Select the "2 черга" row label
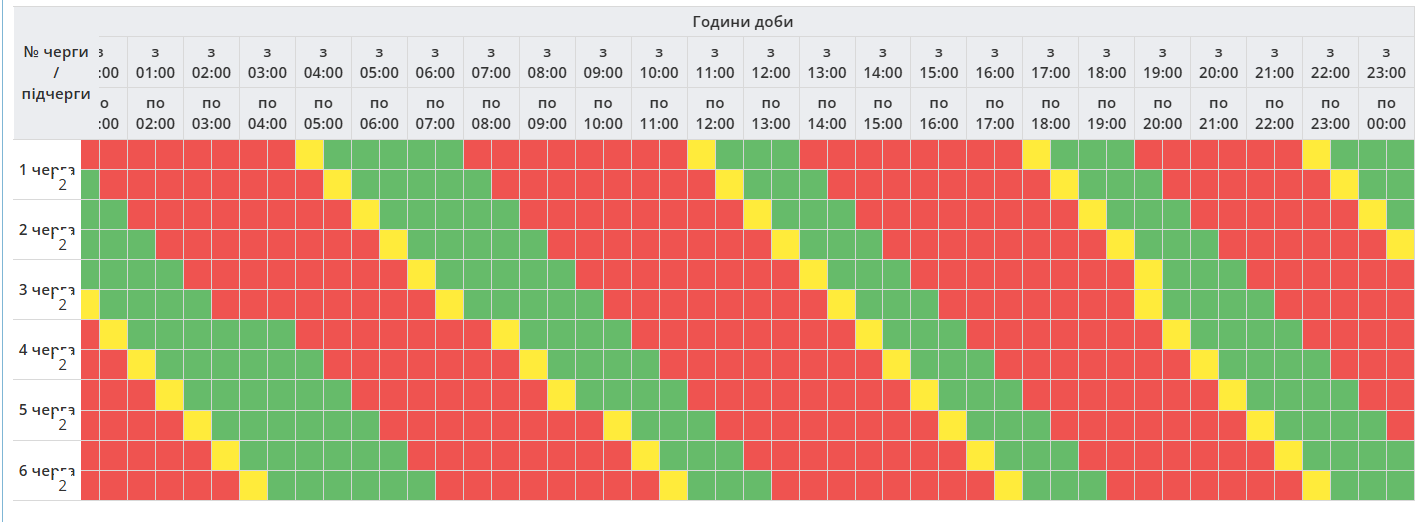This screenshot has height=522, width=1418. coord(46,229)
